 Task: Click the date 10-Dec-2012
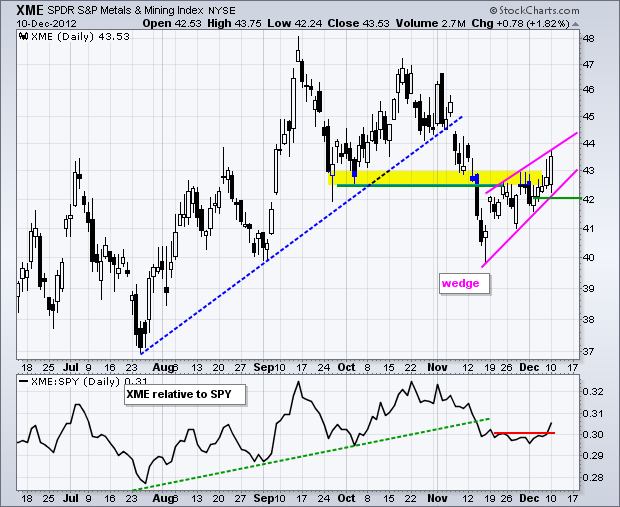pos(46,23)
